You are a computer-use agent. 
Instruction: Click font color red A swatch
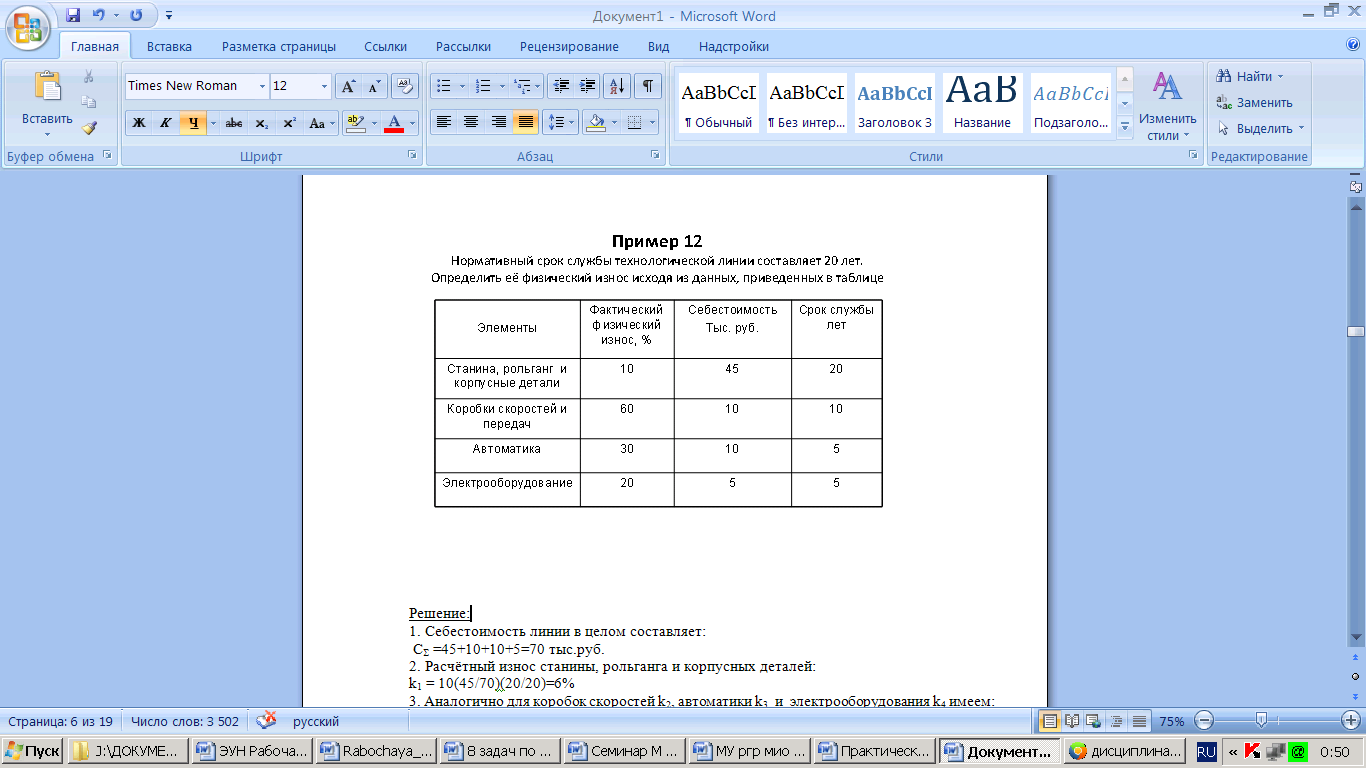[394, 123]
